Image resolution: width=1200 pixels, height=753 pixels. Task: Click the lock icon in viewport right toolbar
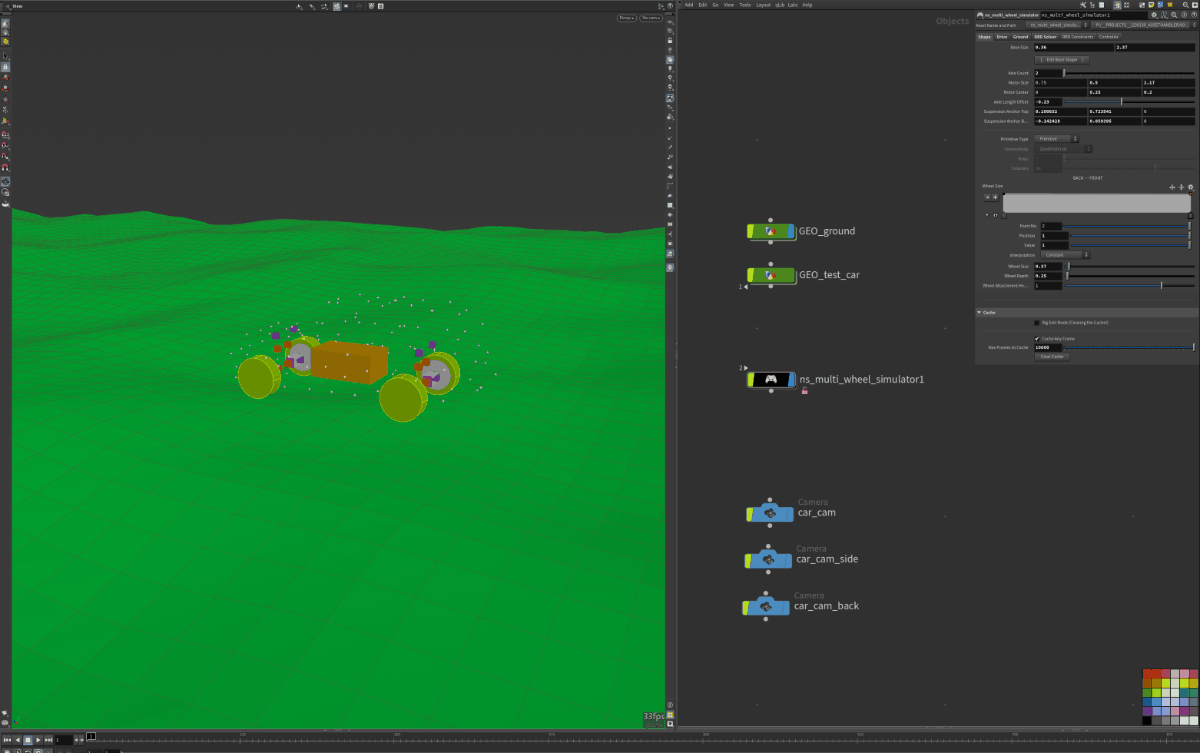click(x=669, y=41)
